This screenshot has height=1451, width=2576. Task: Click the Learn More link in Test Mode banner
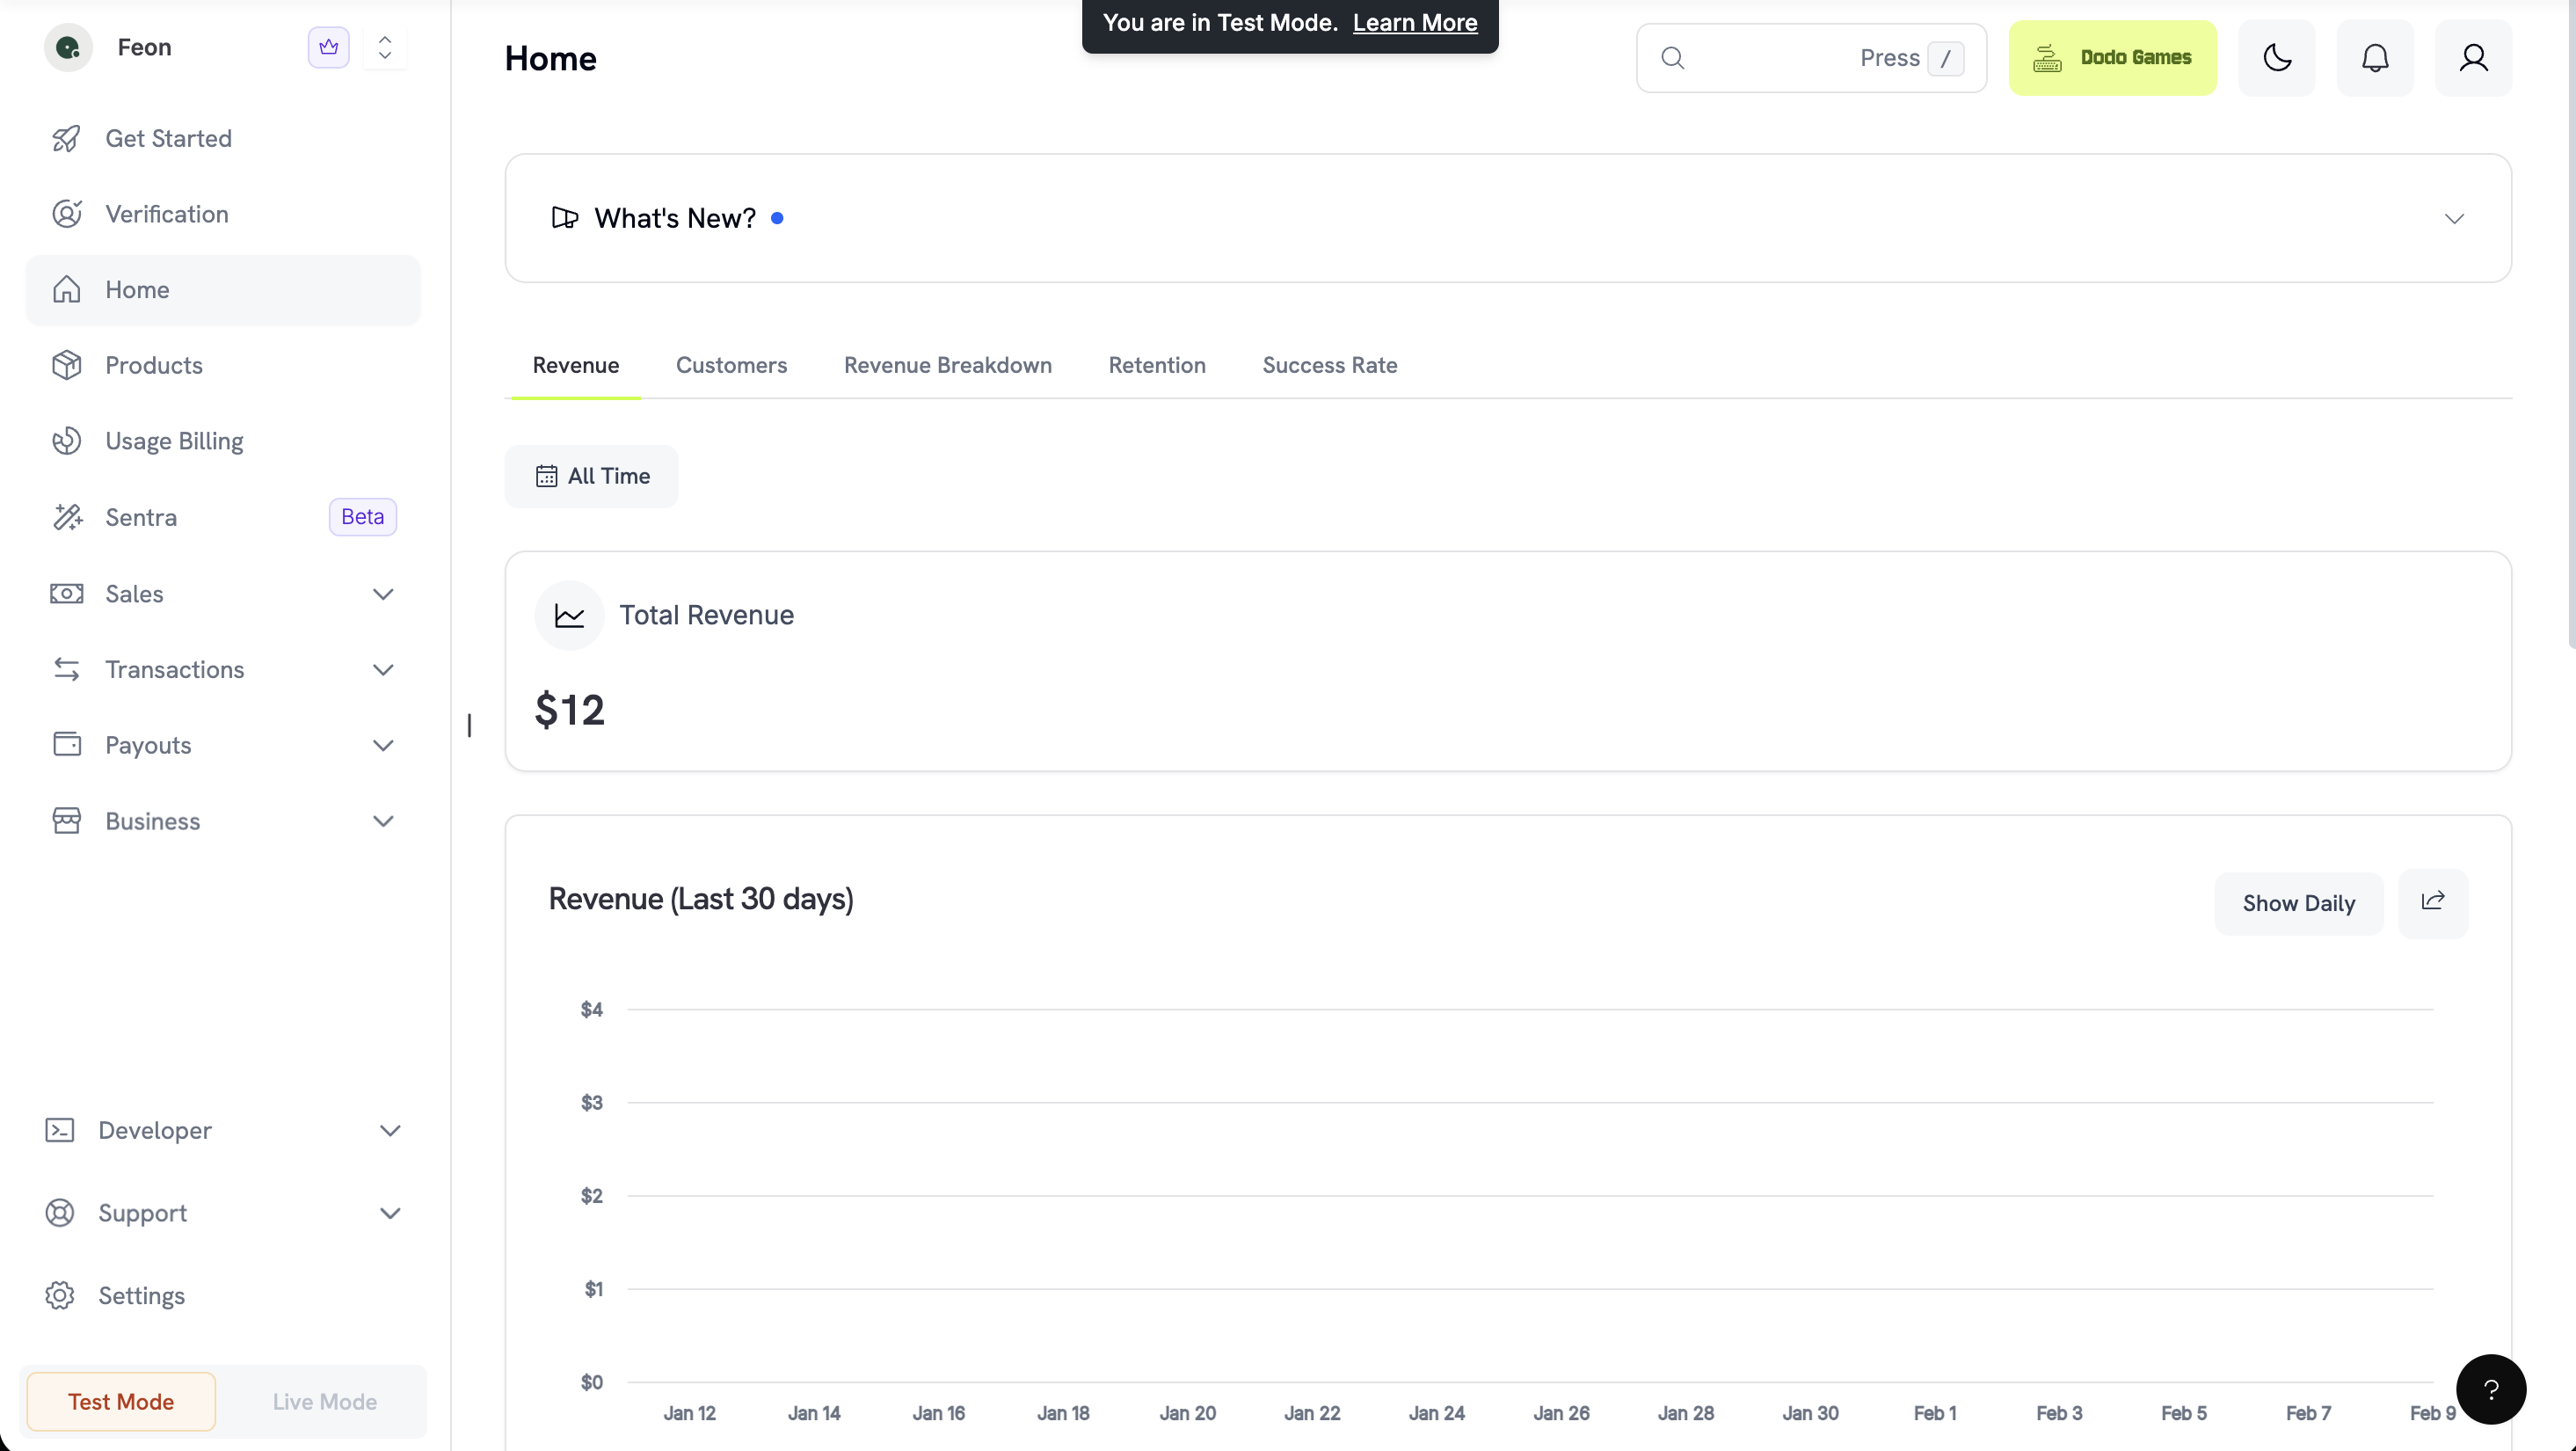click(1414, 22)
